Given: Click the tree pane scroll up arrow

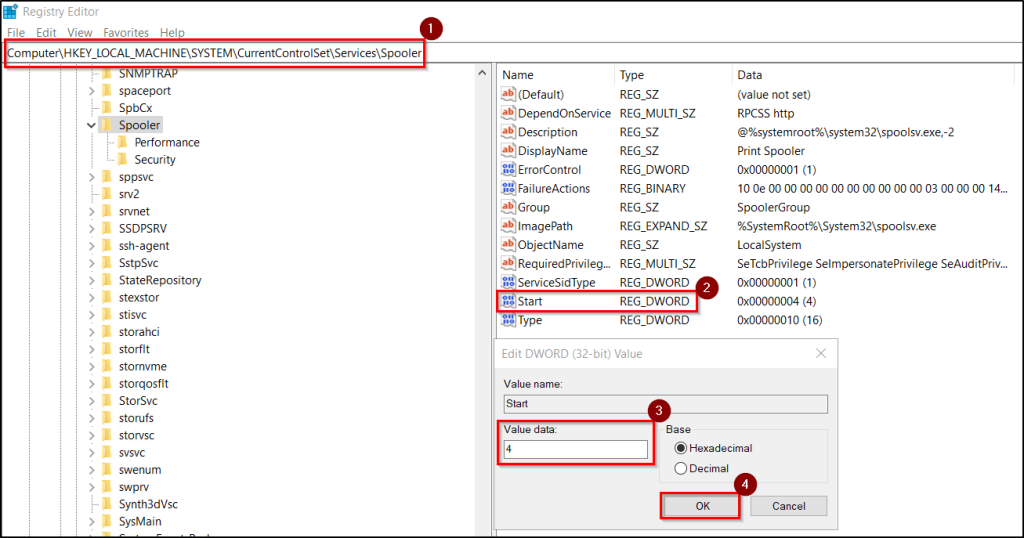Looking at the screenshot, I should pyautogui.click(x=482, y=73).
